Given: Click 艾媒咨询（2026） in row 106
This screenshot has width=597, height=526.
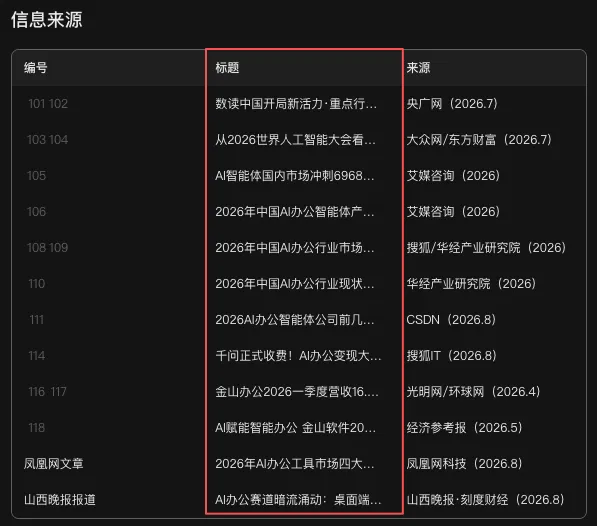Looking at the screenshot, I should pyautogui.click(x=453, y=212).
